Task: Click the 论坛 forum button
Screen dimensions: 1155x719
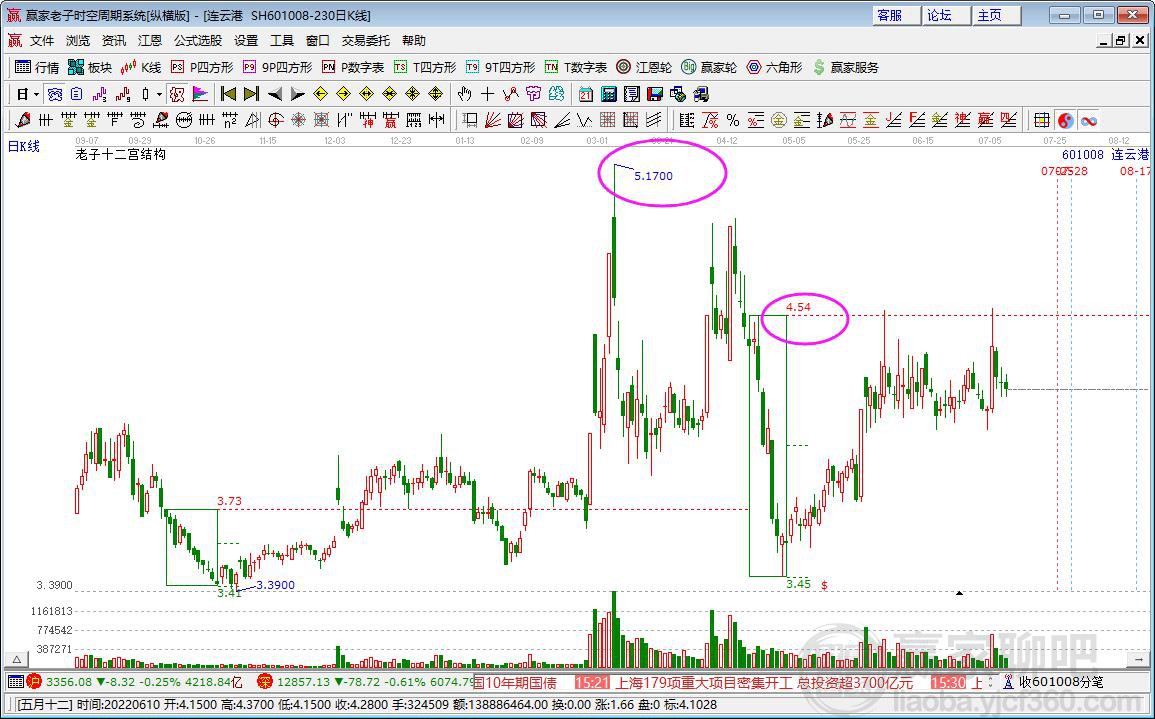Action: click(x=947, y=15)
